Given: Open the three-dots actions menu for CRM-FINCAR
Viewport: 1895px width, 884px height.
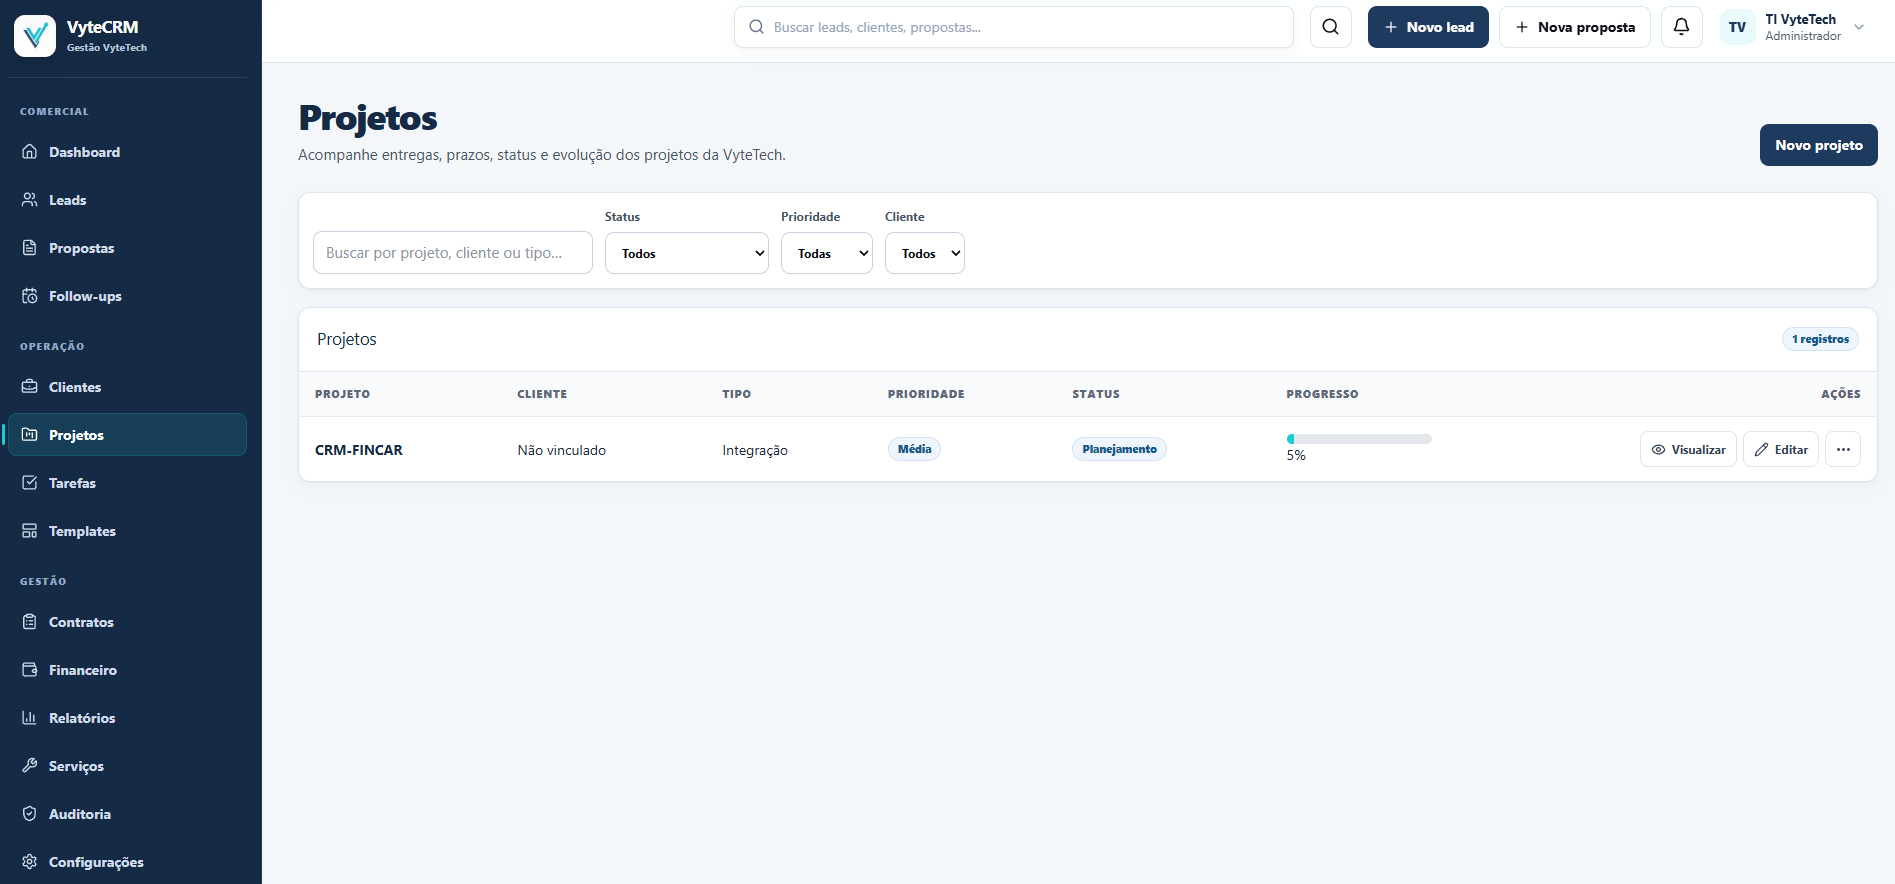Looking at the screenshot, I should [1843, 450].
